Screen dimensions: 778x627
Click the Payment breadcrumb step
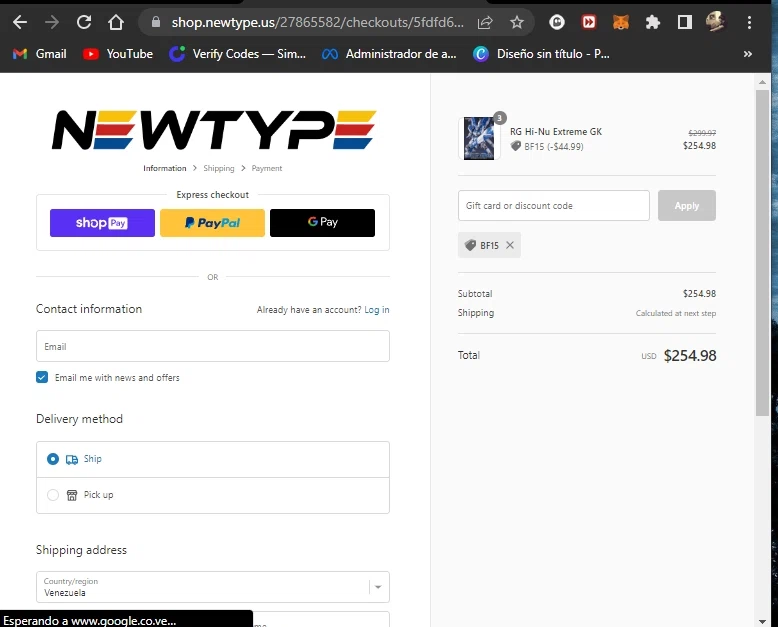pyautogui.click(x=267, y=168)
